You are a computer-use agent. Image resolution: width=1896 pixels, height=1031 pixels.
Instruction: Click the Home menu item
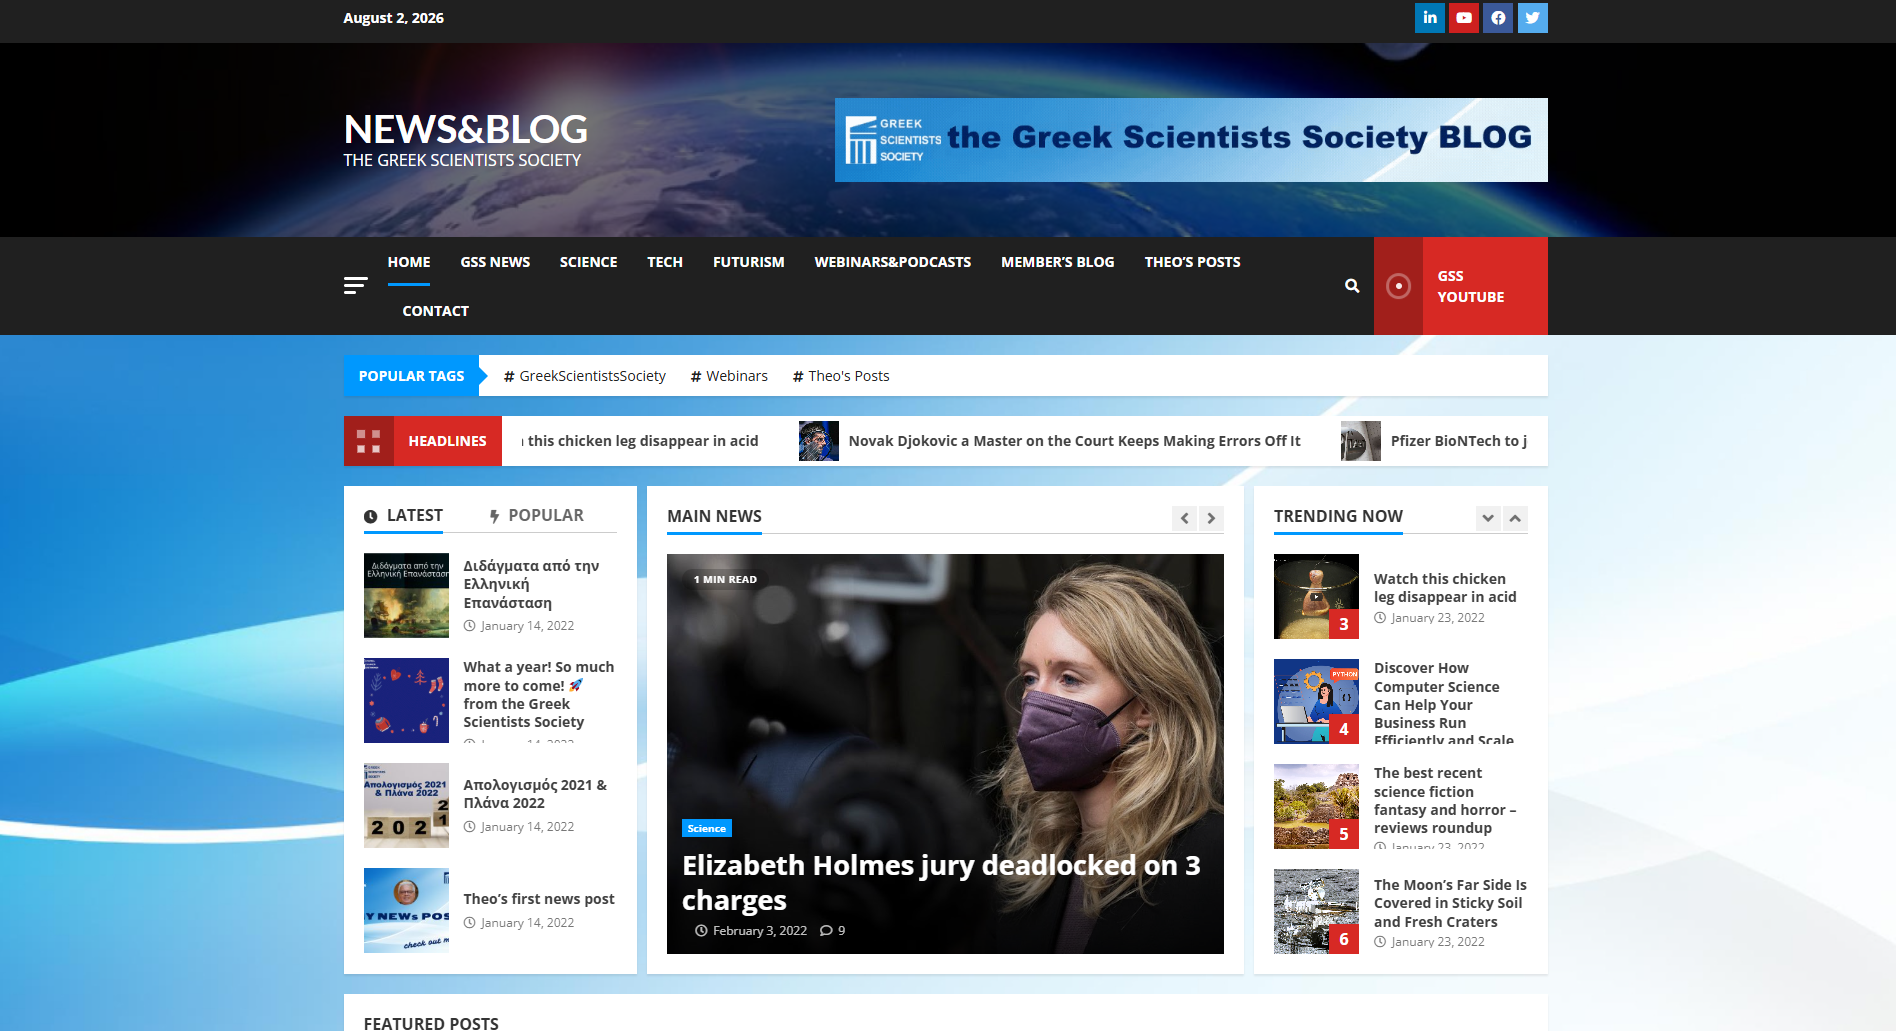tap(409, 262)
